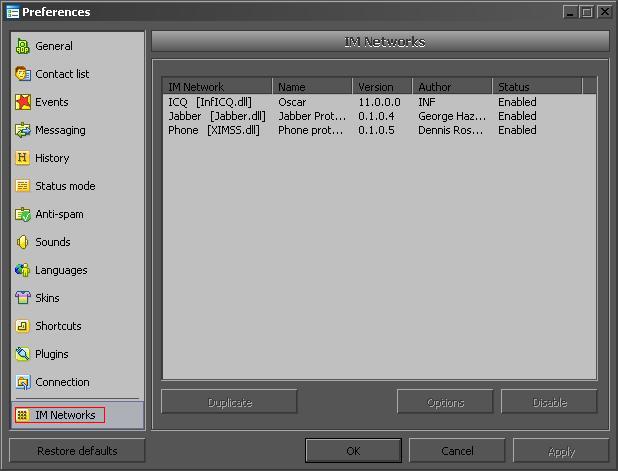Click the Connection icon
Image resolution: width=618 pixels, height=471 pixels.
[22, 382]
